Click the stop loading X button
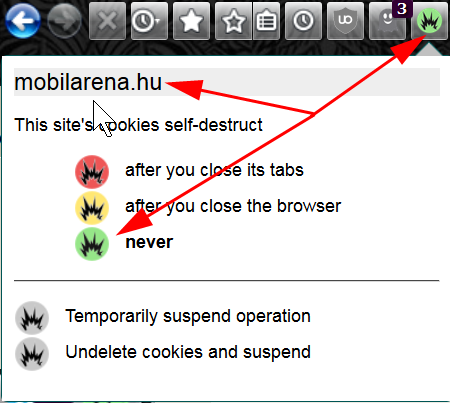The height and width of the screenshot is (403, 450). (x=107, y=21)
